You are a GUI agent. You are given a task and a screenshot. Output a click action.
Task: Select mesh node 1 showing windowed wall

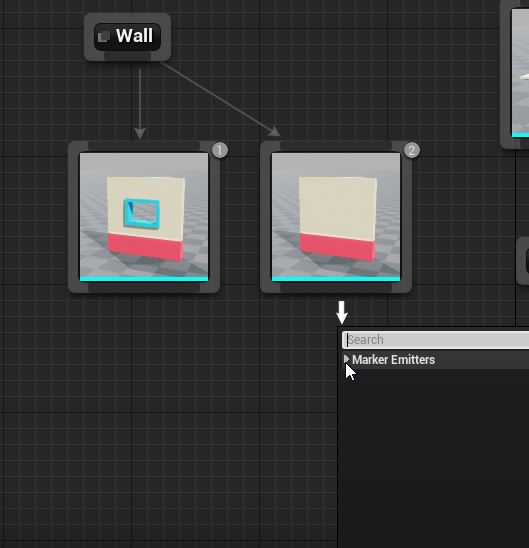(144, 217)
